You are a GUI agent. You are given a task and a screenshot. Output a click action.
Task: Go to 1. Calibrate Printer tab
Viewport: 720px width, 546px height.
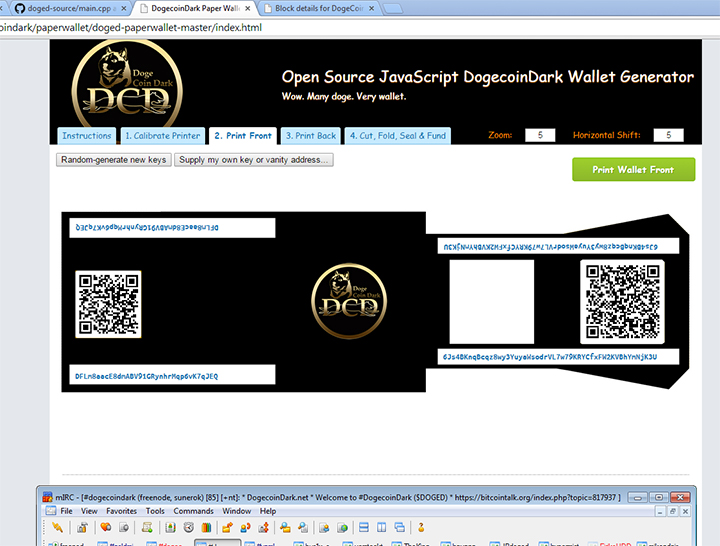pos(163,136)
